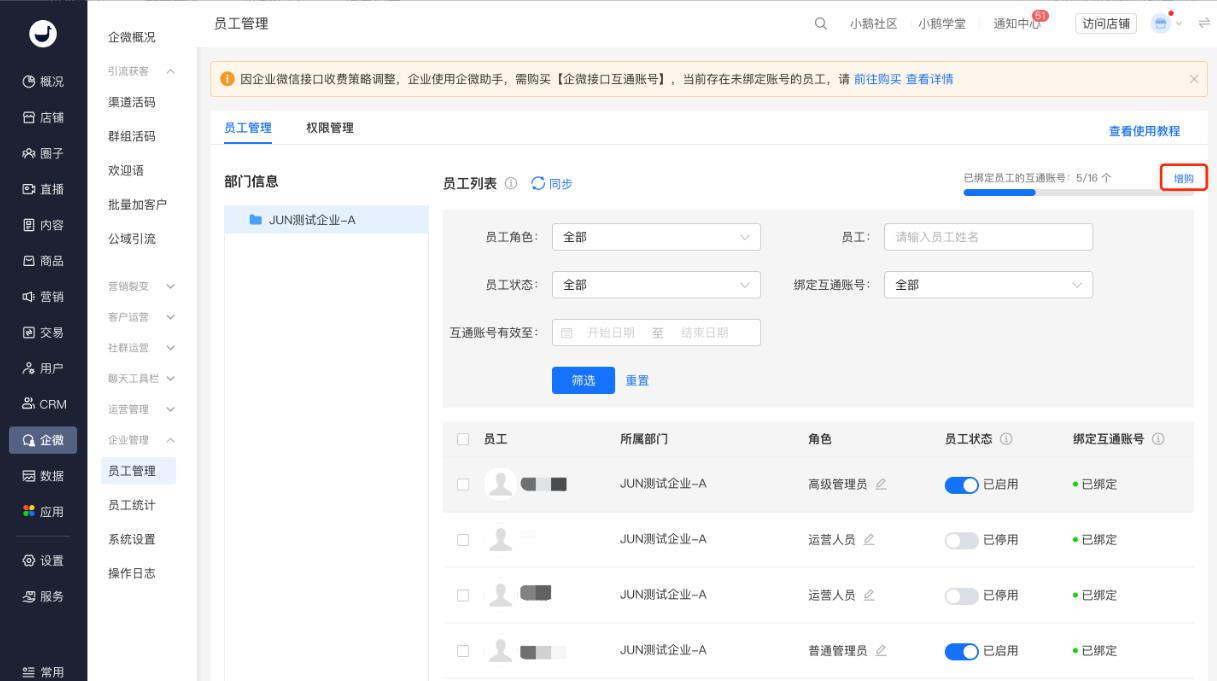Open 渠道活码 in the submenu

tap(132, 102)
